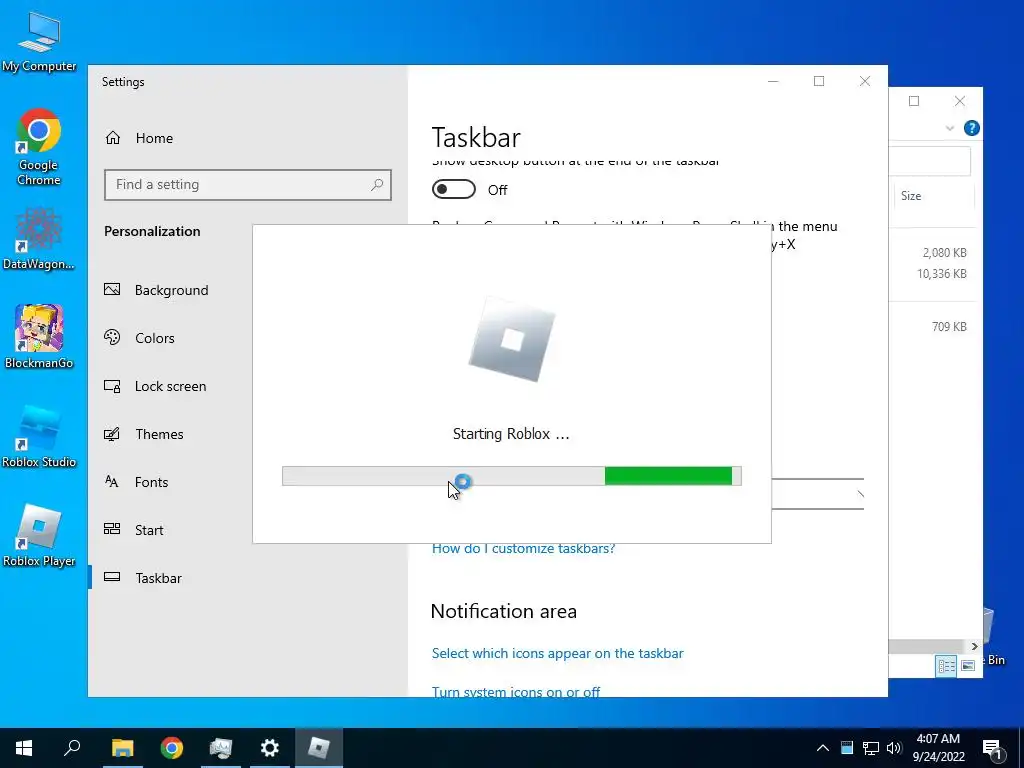Open My Computer desktop icon
Image resolution: width=1024 pixels, height=768 pixels.
pos(39,41)
